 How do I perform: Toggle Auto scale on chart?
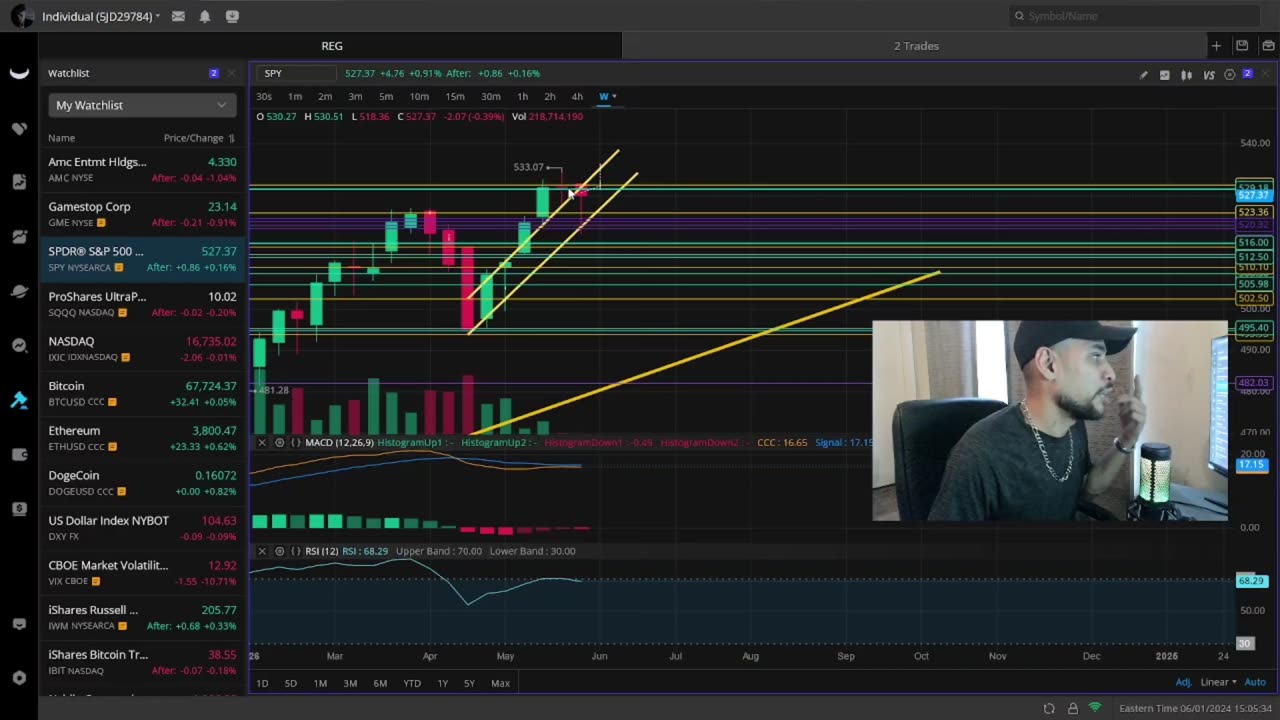click(x=1255, y=683)
